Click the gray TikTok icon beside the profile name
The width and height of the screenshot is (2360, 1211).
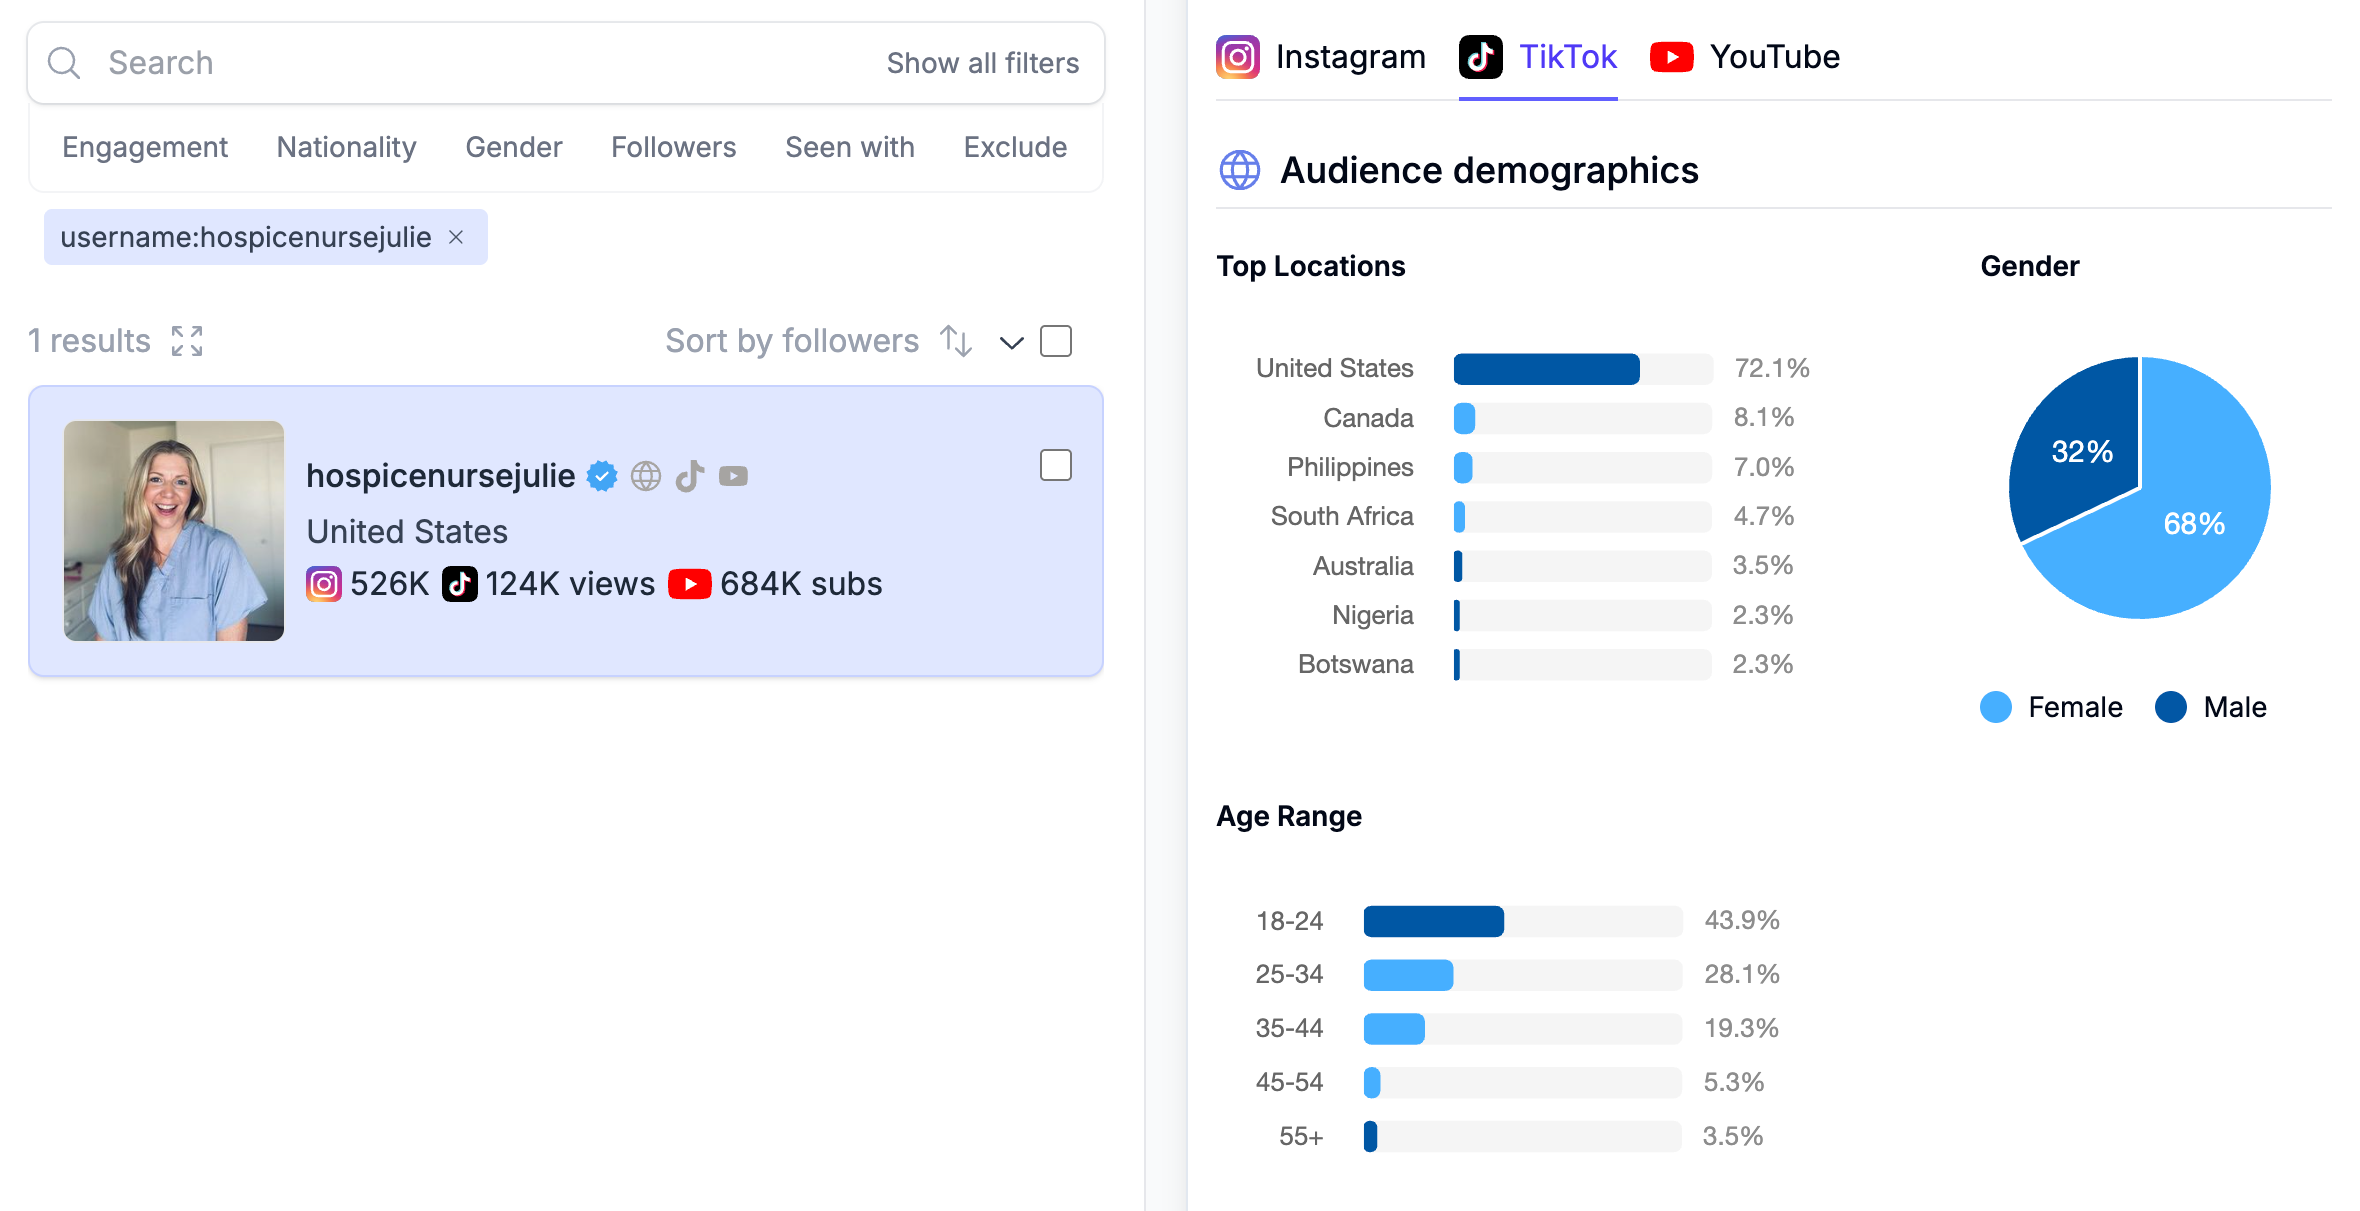(690, 476)
